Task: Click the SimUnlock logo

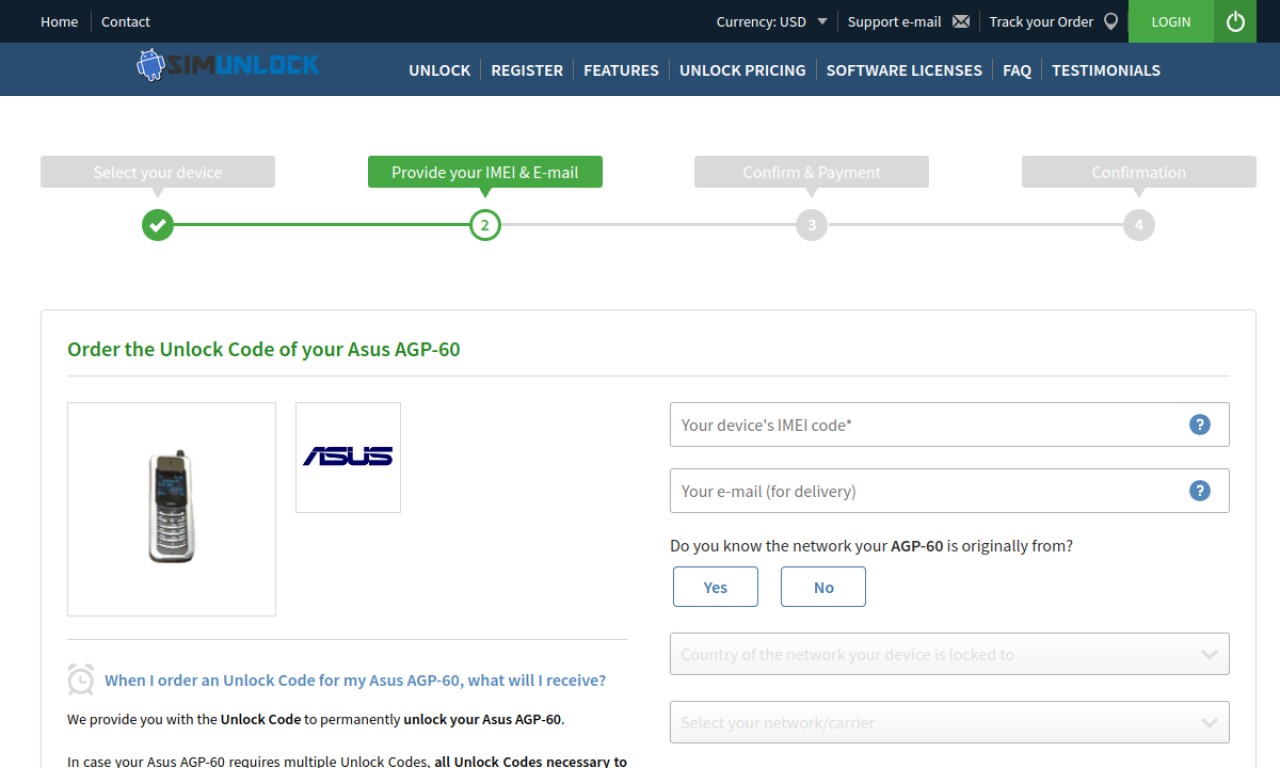Action: click(228, 66)
